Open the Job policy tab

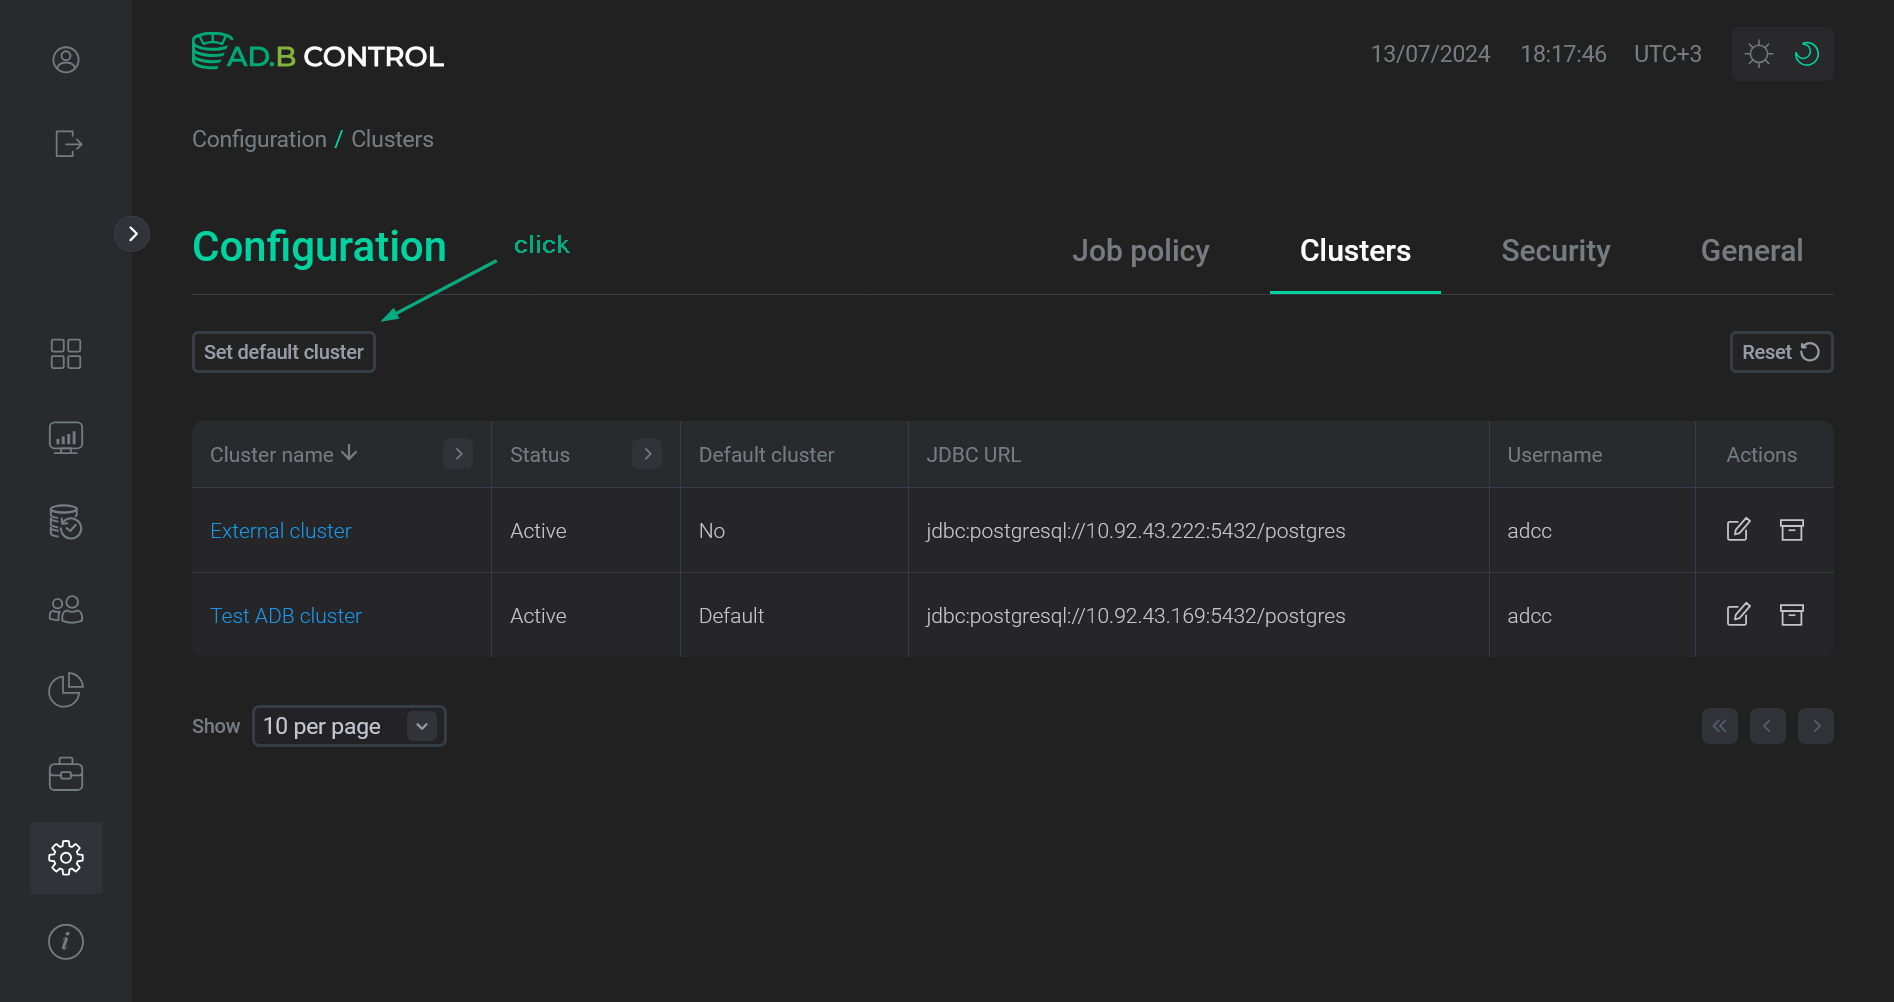point(1141,251)
